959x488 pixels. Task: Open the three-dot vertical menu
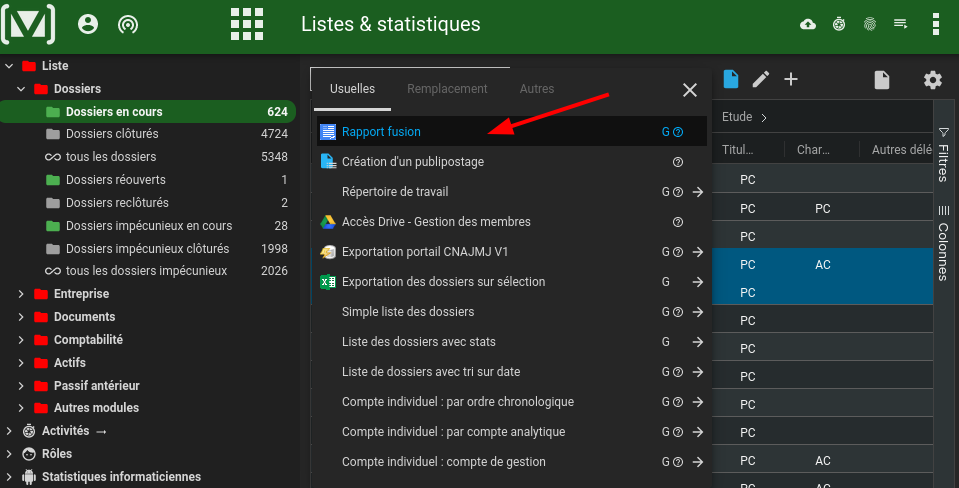(x=935, y=24)
